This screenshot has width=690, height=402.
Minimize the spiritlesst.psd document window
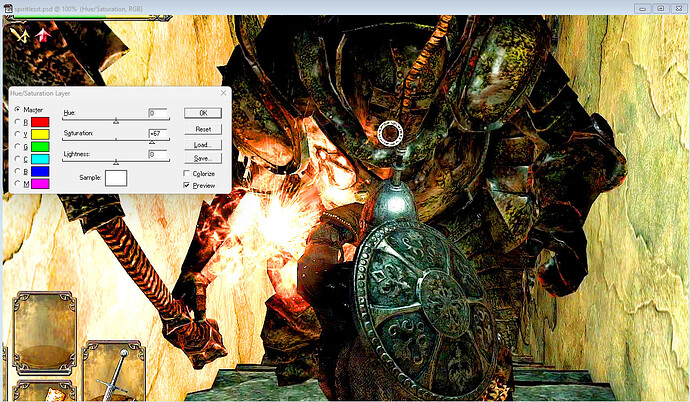click(642, 8)
